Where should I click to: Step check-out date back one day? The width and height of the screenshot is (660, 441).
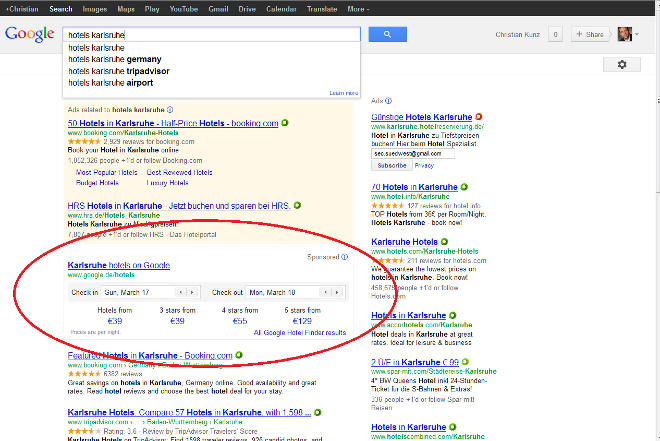[325, 292]
